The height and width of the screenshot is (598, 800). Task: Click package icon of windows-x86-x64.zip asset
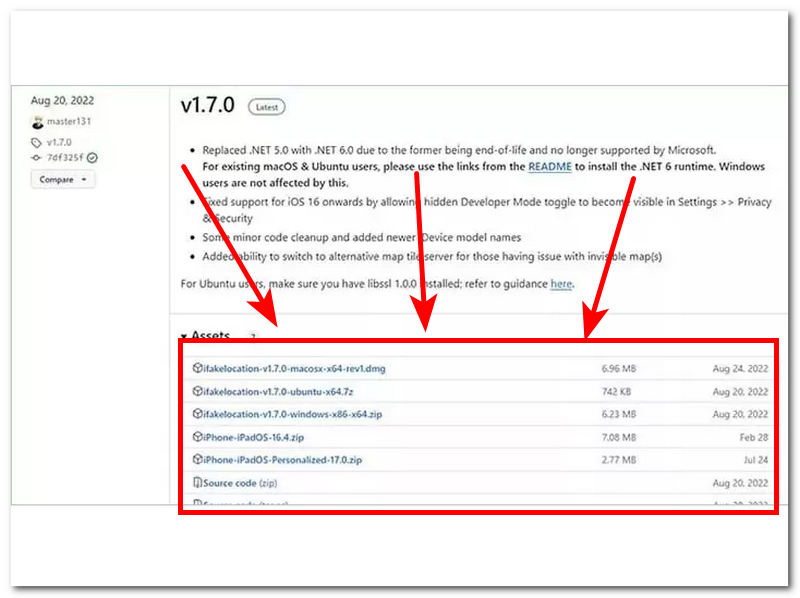point(197,414)
